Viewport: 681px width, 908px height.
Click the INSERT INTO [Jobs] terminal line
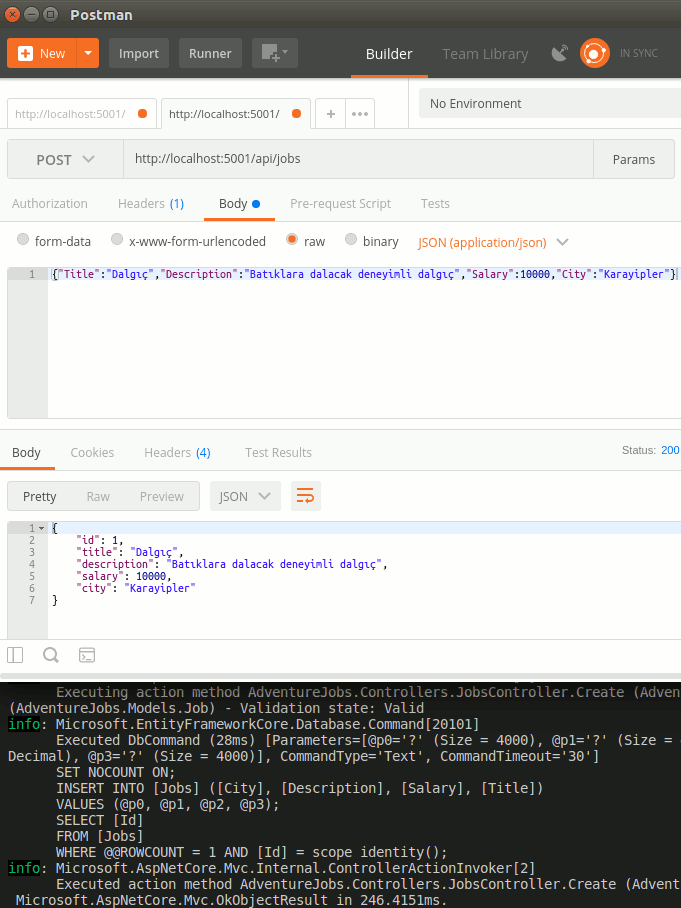pyautogui.click(x=299, y=788)
